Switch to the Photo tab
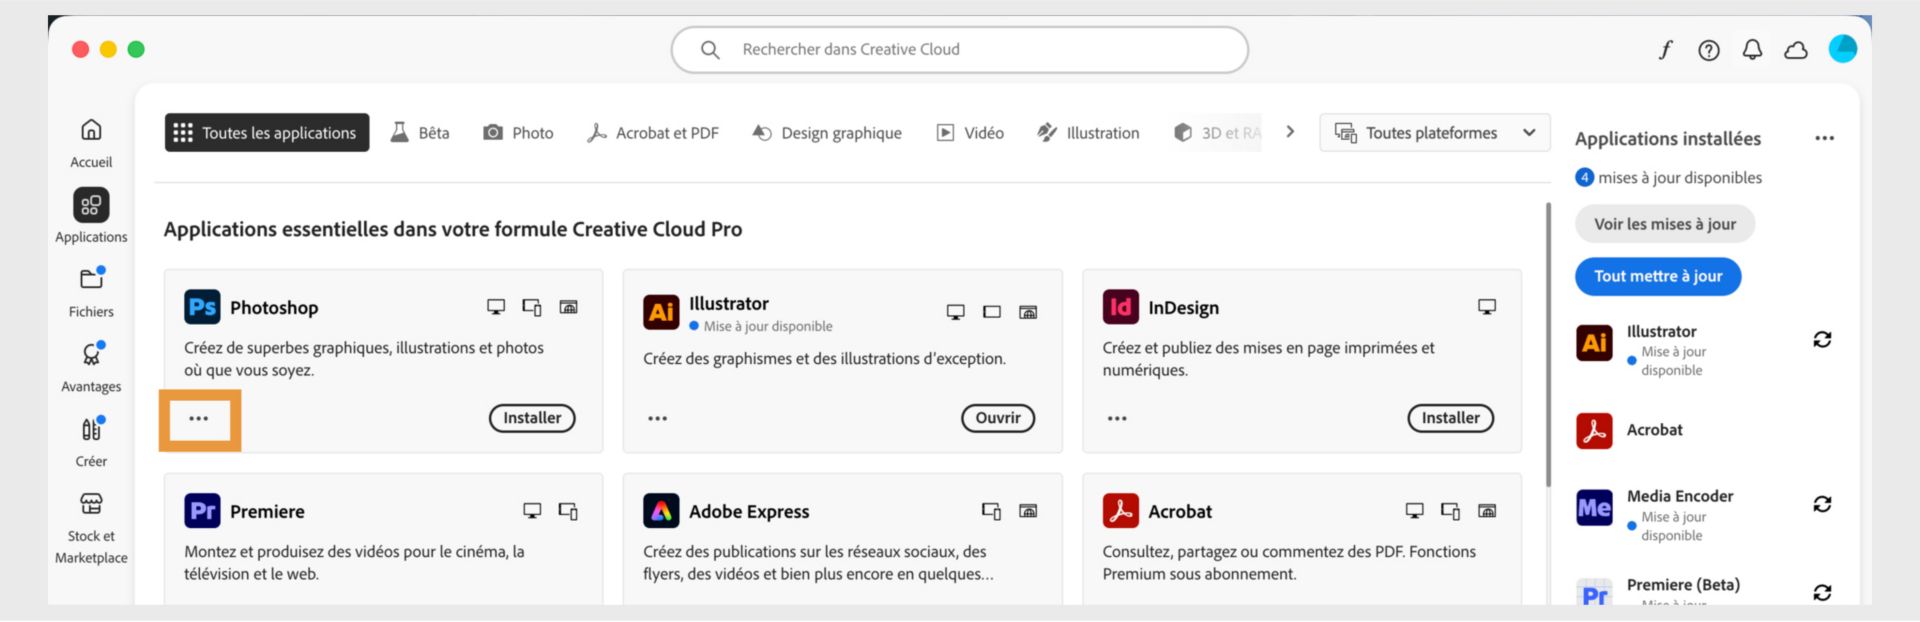Viewport: 1920px width, 622px height. 518,132
